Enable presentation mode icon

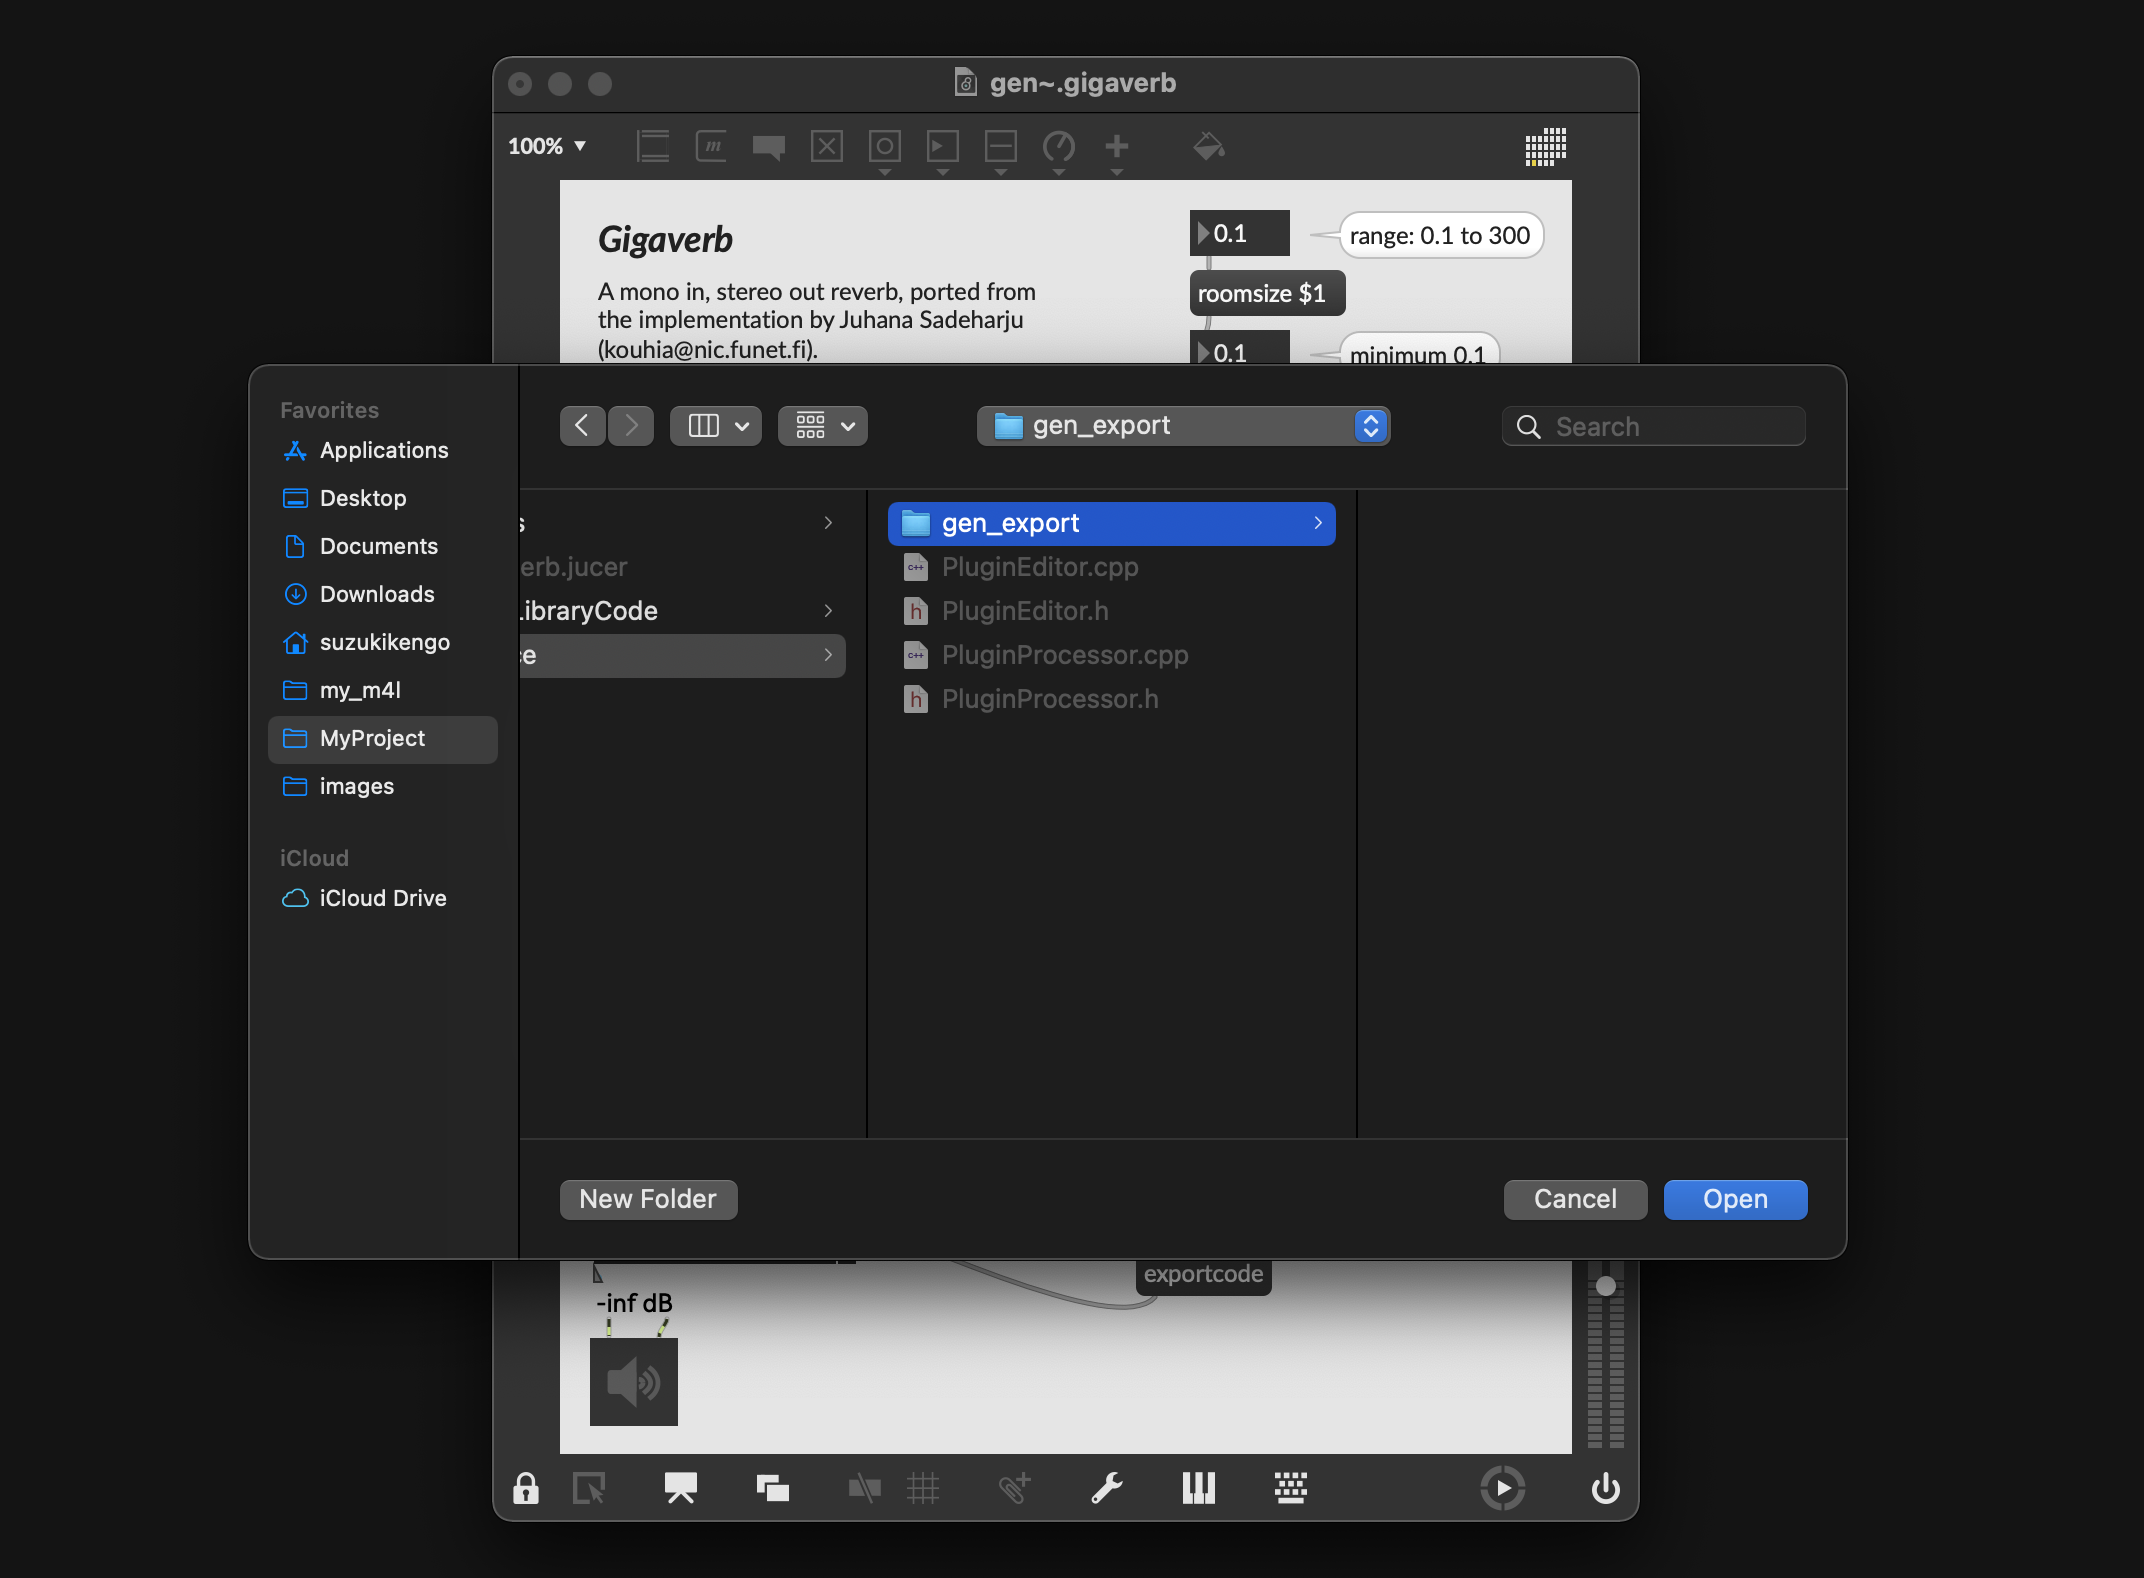680,1488
